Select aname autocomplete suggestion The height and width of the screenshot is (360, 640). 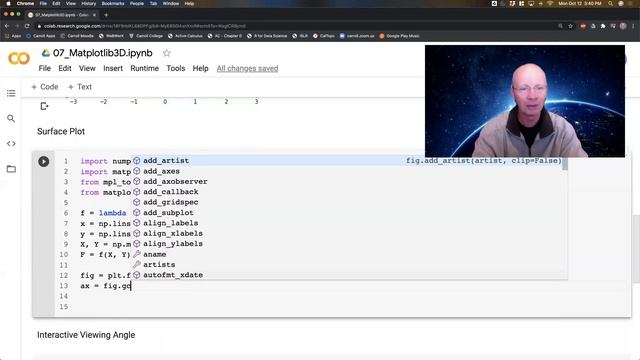349,254
